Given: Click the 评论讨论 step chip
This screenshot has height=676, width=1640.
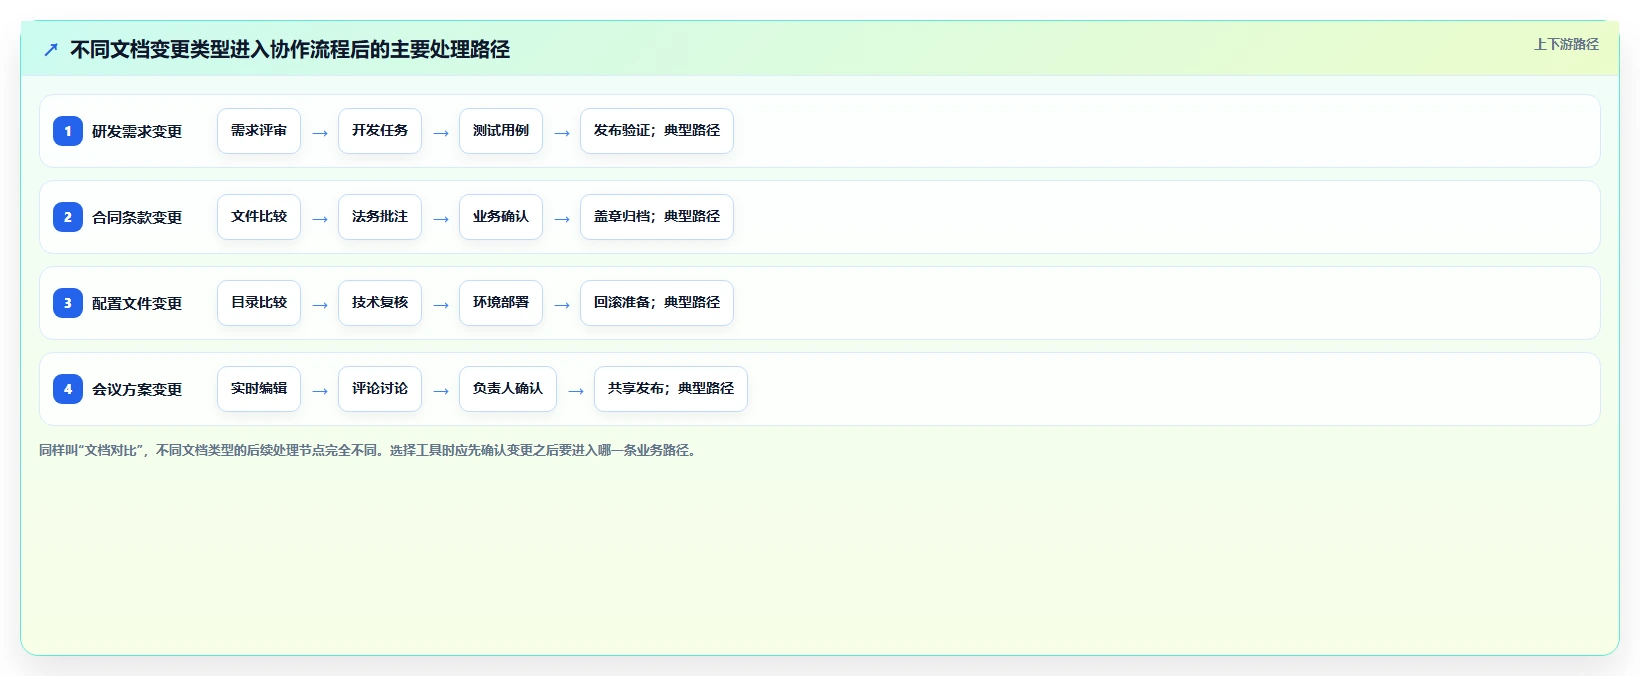Looking at the screenshot, I should (x=380, y=389).
